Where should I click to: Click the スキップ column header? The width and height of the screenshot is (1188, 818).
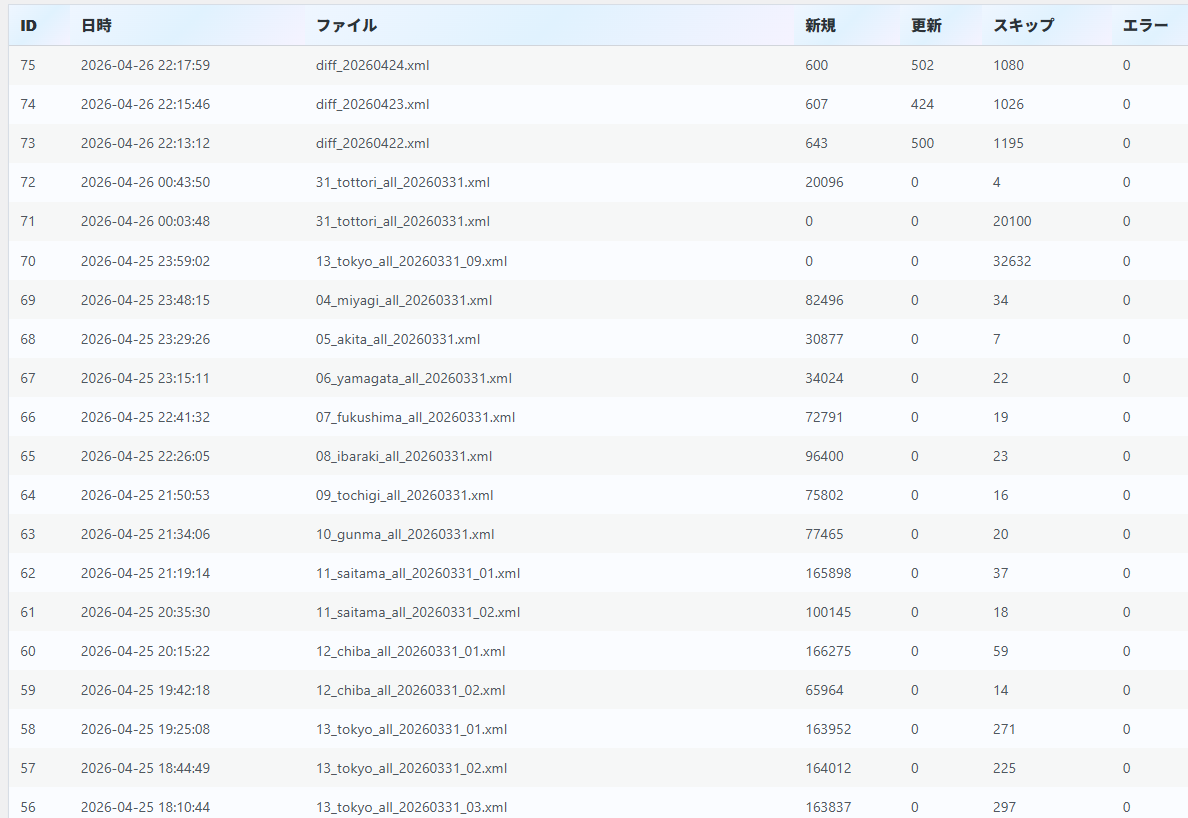(x=1024, y=26)
